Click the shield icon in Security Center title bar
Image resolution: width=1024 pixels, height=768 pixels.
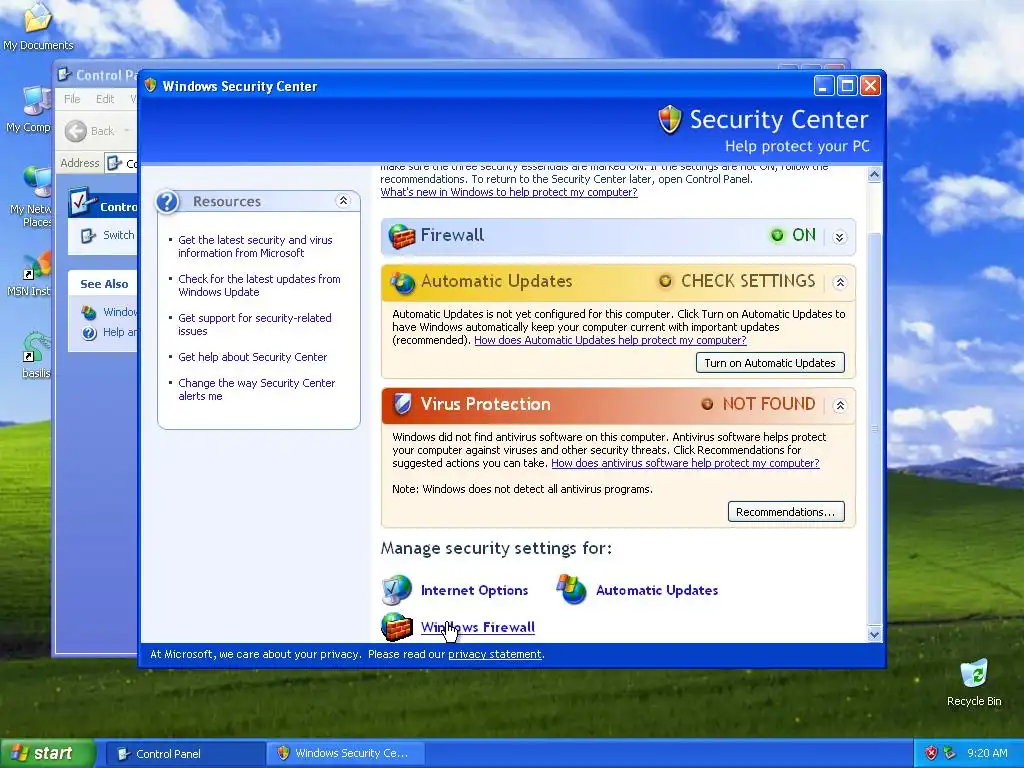click(x=151, y=86)
